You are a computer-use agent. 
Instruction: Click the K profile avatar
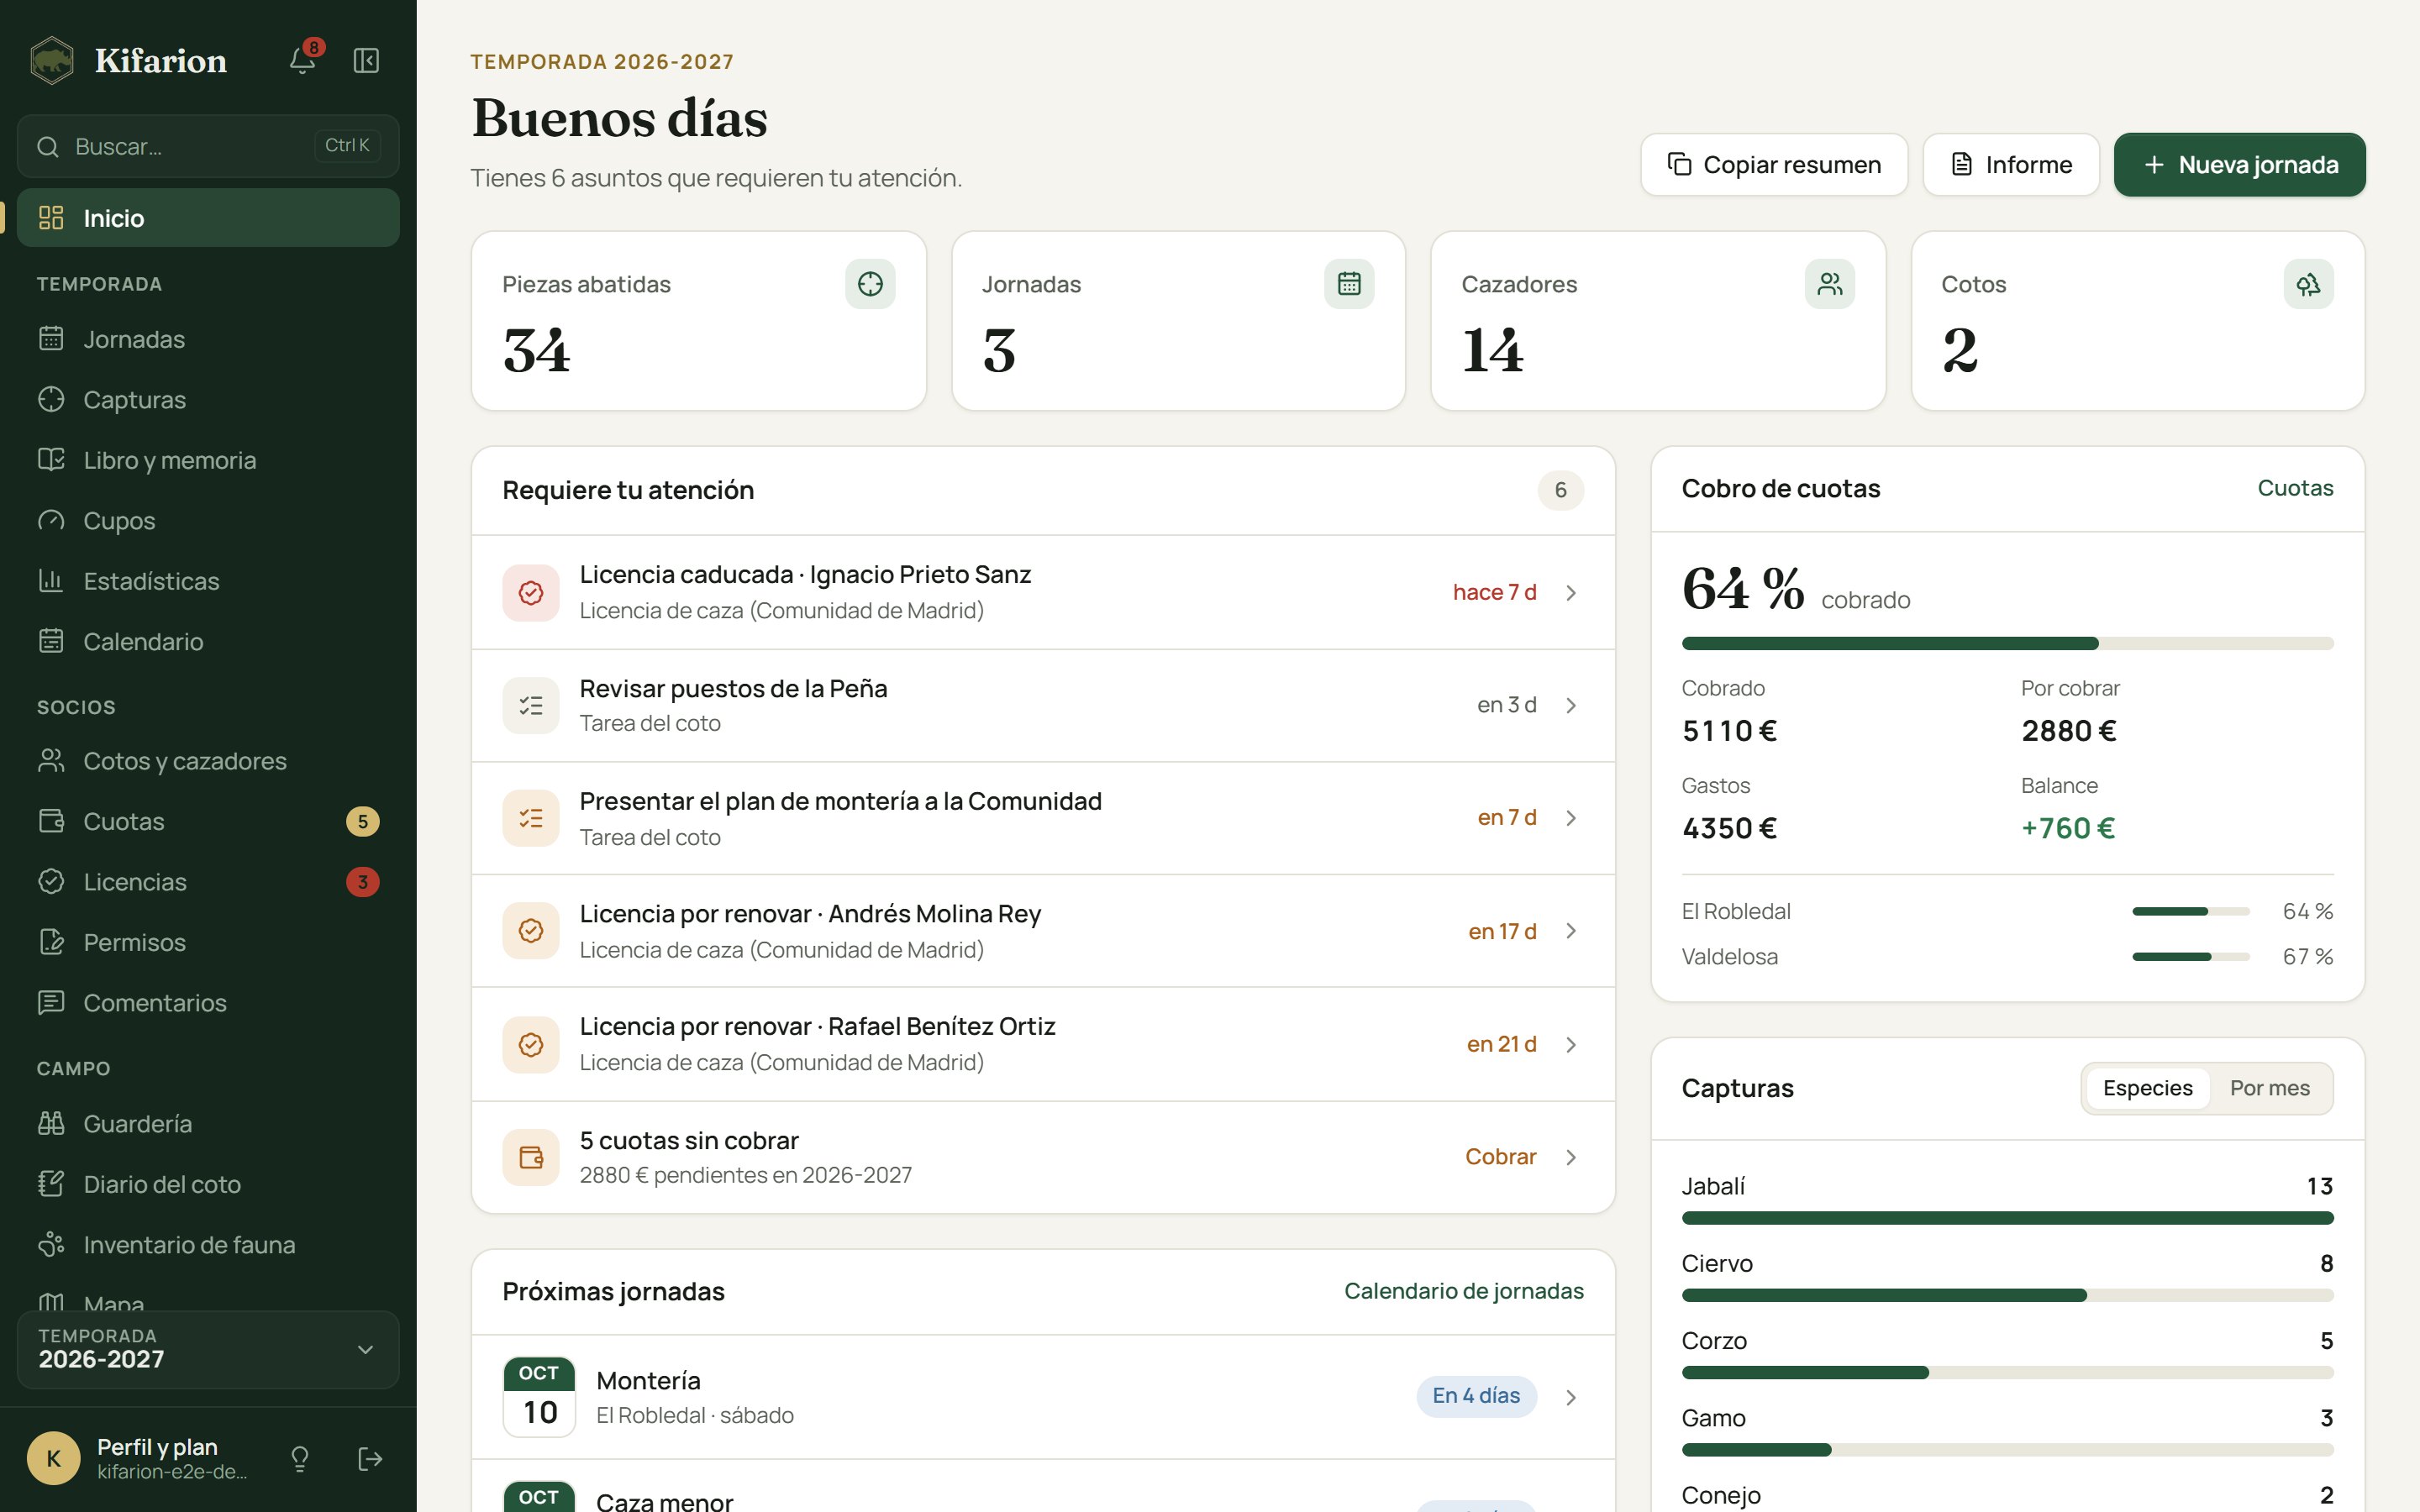click(x=54, y=1459)
